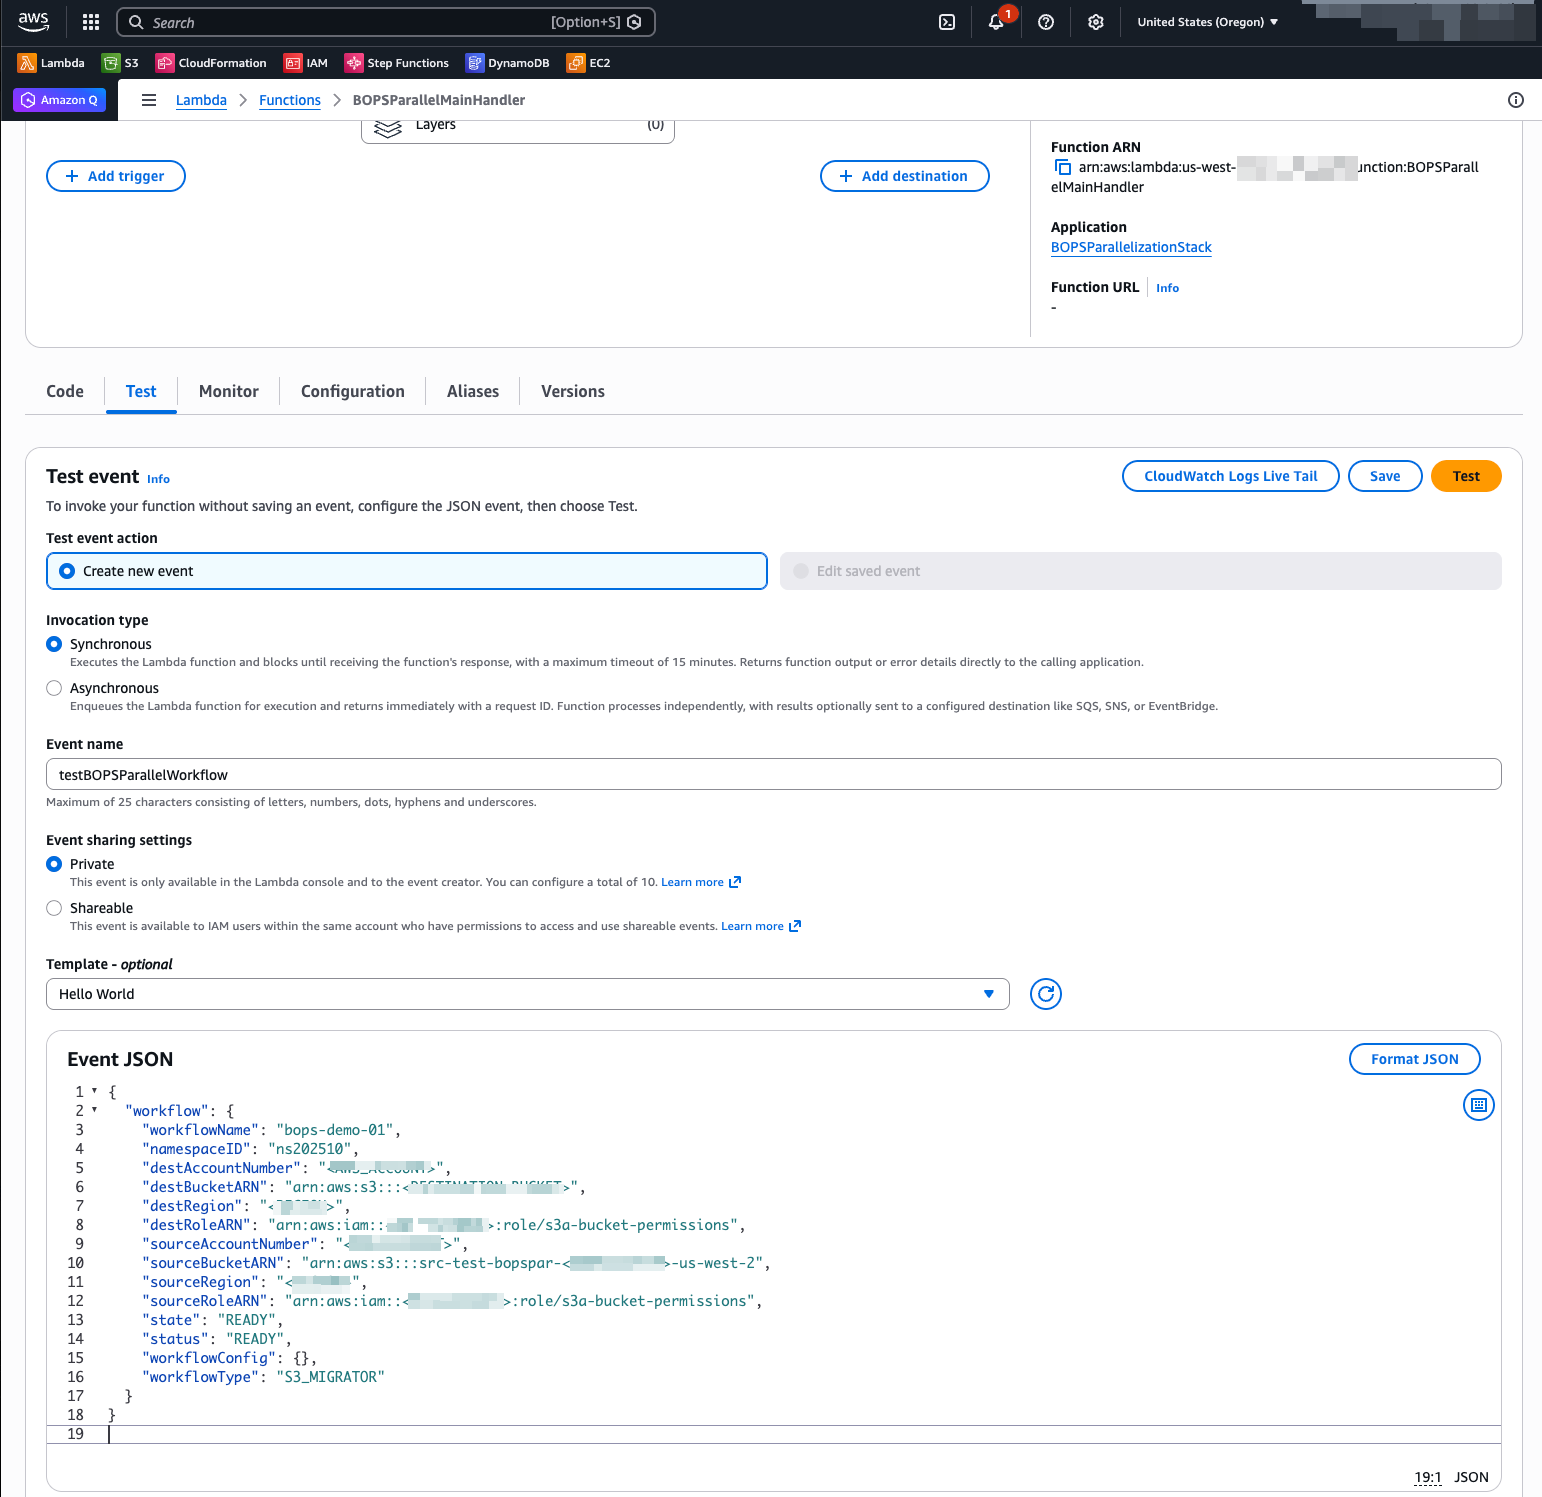Open the editor keyboard shortcuts icon
The width and height of the screenshot is (1542, 1497).
[x=1479, y=1105]
